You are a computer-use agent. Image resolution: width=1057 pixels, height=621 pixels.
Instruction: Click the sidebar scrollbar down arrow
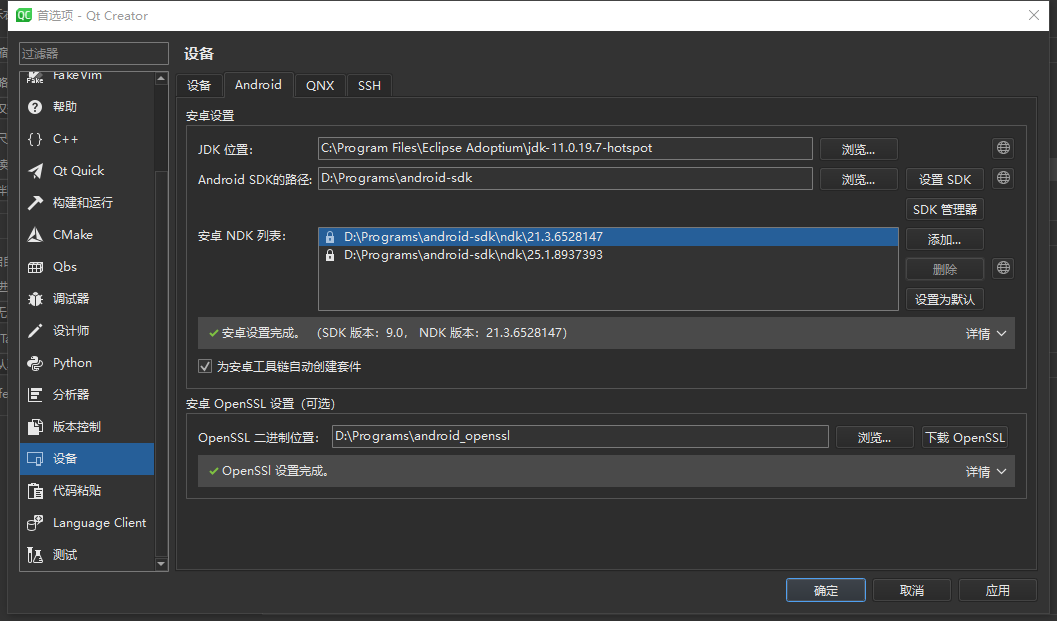click(161, 564)
